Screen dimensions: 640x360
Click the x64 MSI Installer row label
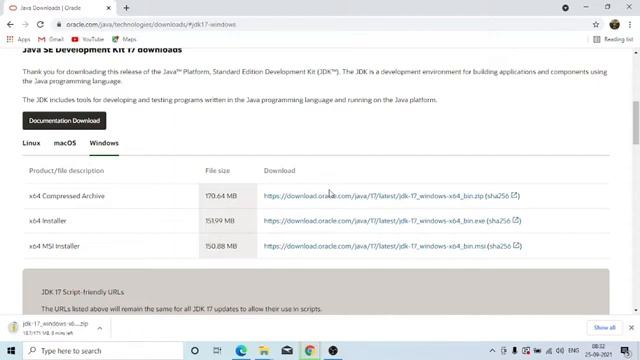point(54,246)
